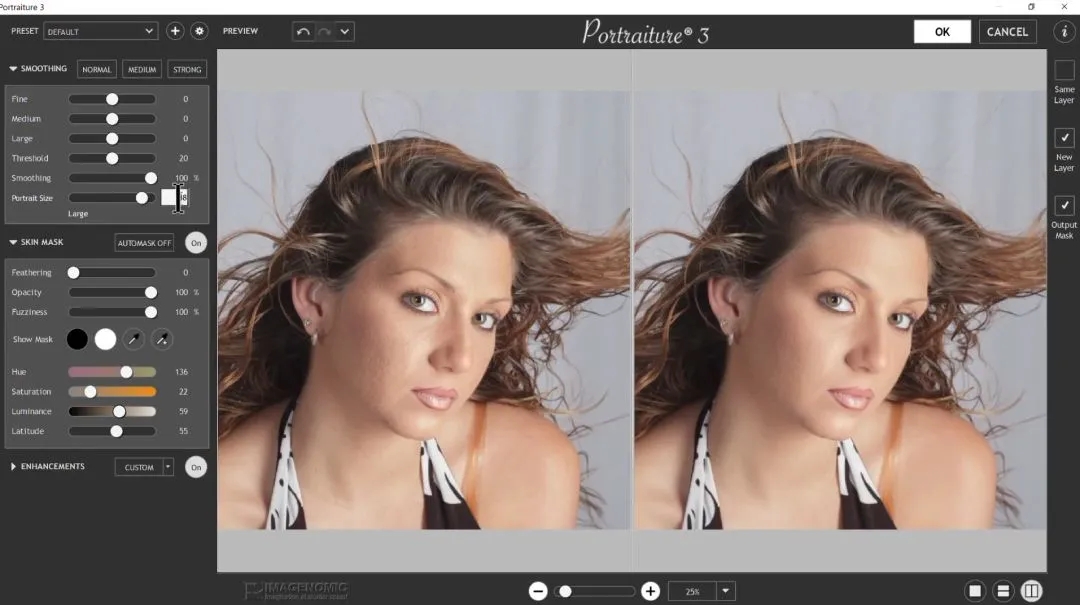Undo the last adjustment
1080x605 pixels.
coord(303,32)
